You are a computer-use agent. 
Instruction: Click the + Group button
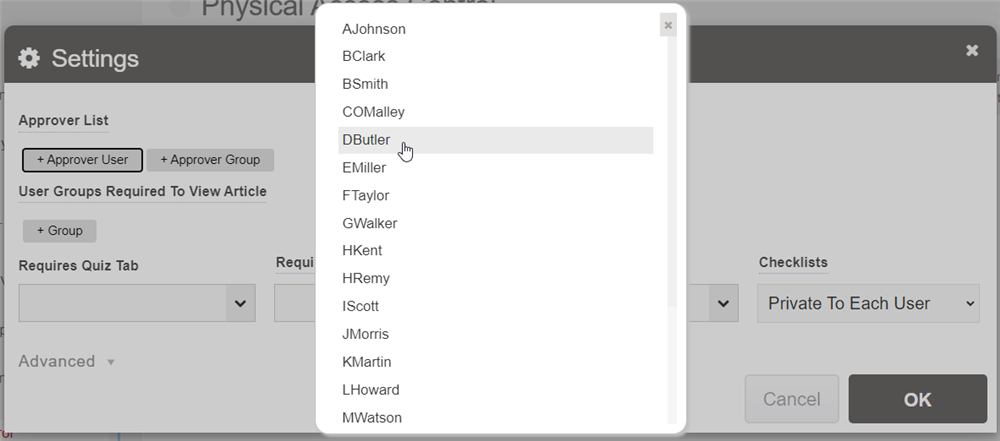click(x=60, y=231)
